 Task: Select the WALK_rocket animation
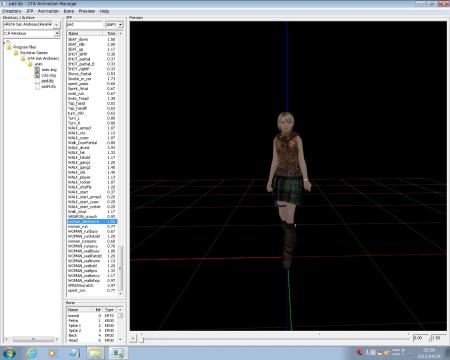click(x=92, y=182)
